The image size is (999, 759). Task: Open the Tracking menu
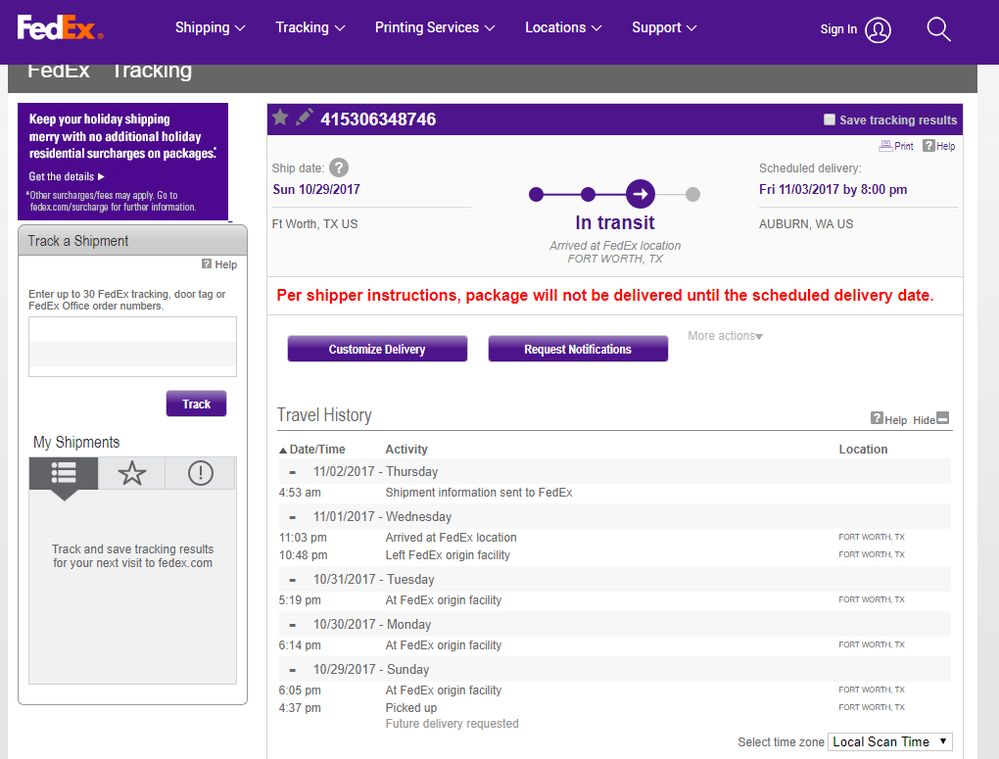pyautogui.click(x=310, y=27)
